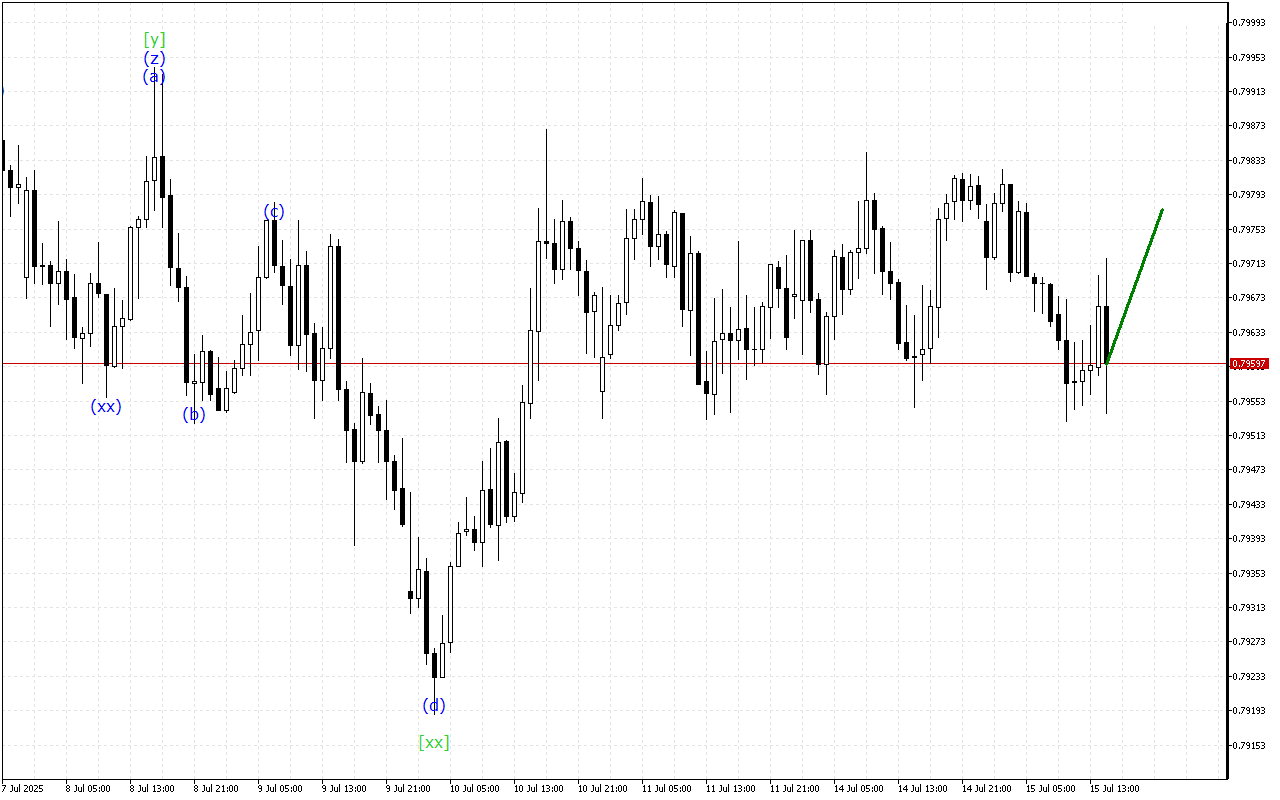Click the "15 Jul 13:00" time axis label

pyautogui.click(x=1115, y=788)
